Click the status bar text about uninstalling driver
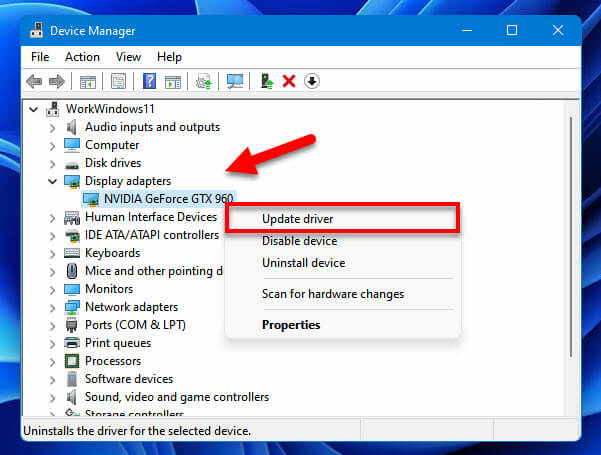The image size is (601, 455). (x=137, y=431)
